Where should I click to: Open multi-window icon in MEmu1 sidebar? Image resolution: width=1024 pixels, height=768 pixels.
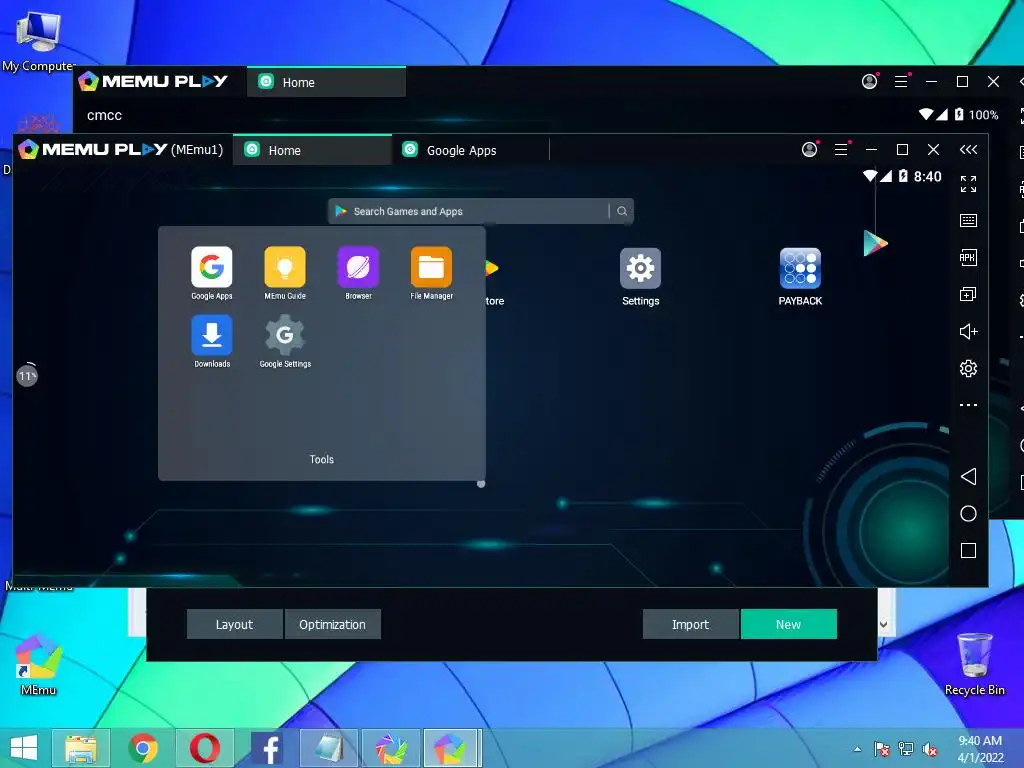(x=968, y=295)
